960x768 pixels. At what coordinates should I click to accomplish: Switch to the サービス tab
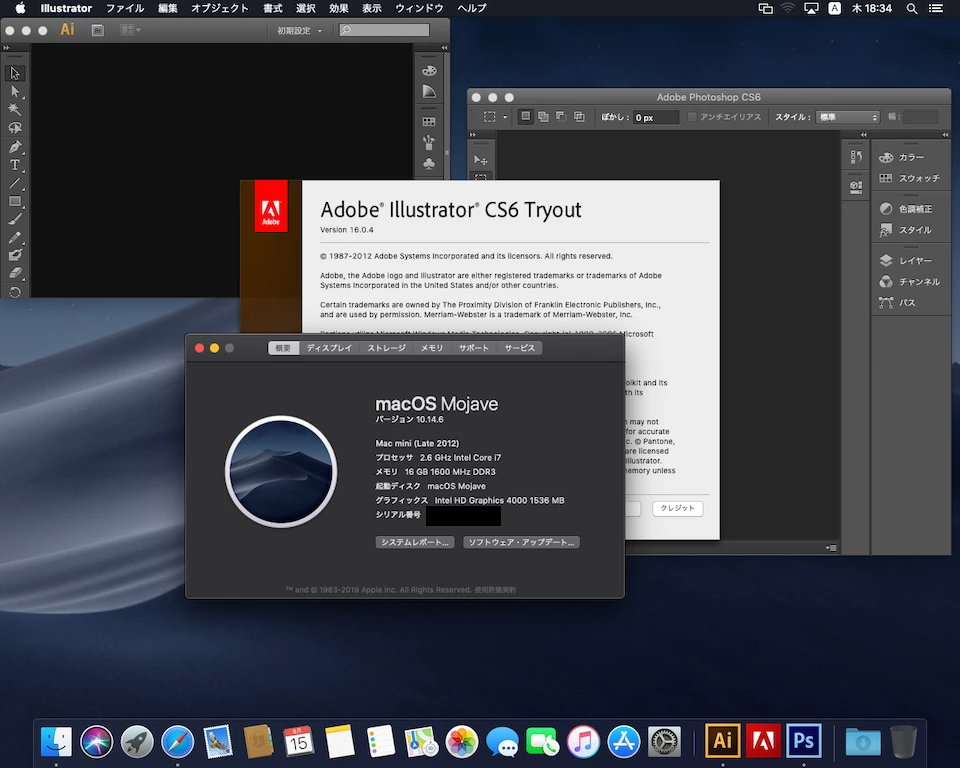click(x=520, y=348)
